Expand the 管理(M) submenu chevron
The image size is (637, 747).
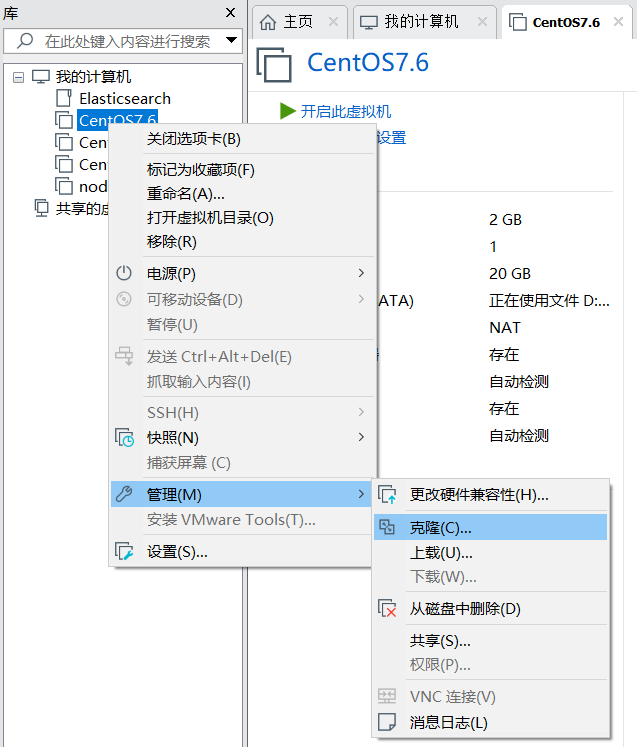coord(361,494)
